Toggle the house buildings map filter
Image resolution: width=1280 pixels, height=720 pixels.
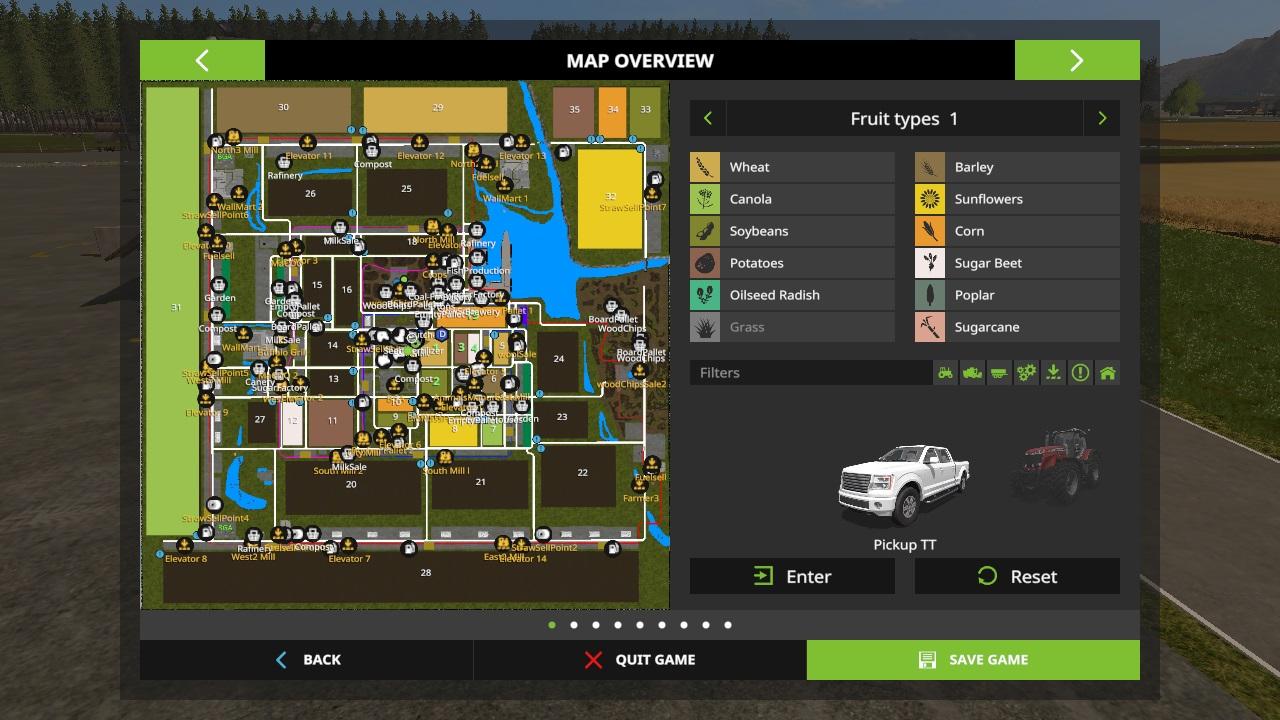[1107, 373]
